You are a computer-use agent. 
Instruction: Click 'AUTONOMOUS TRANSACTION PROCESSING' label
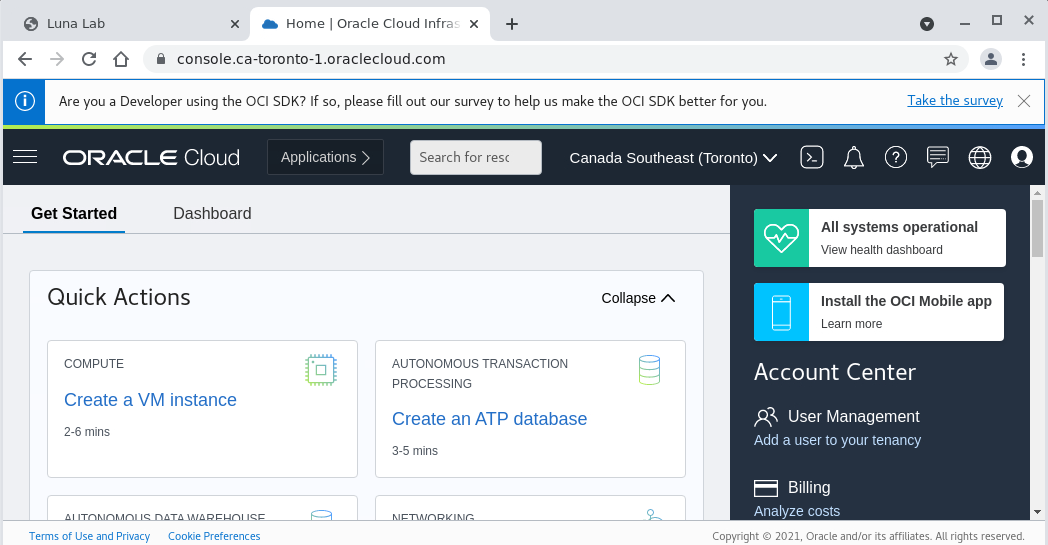(x=480, y=374)
